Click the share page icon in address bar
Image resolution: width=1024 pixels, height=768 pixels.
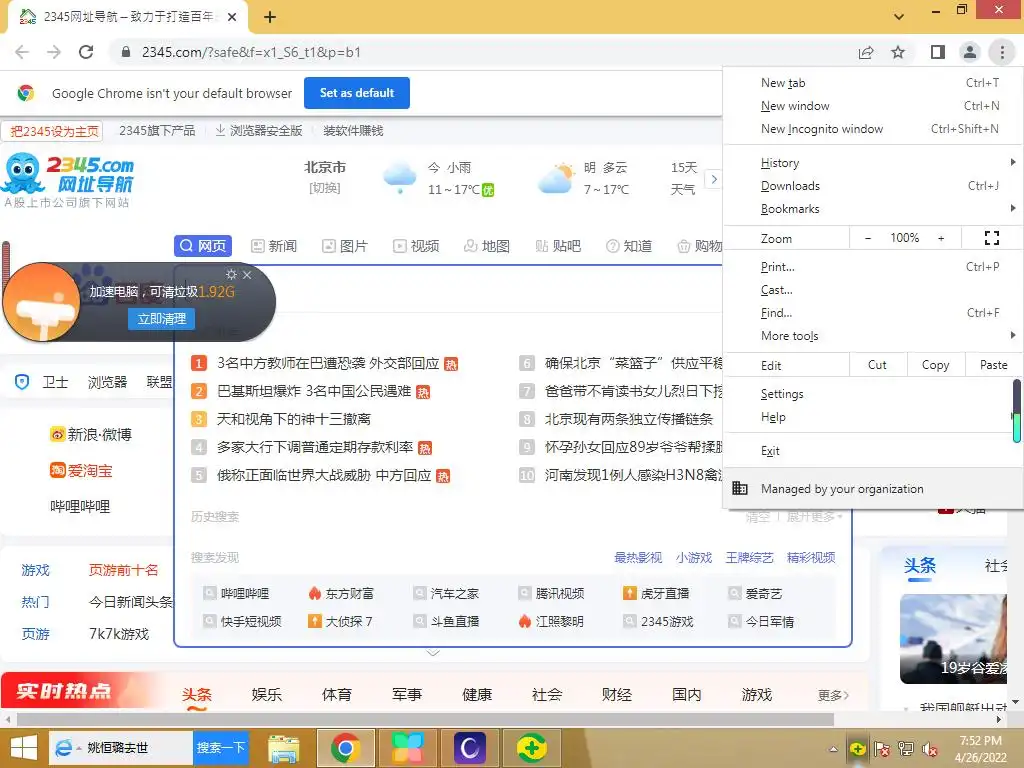tap(866, 52)
